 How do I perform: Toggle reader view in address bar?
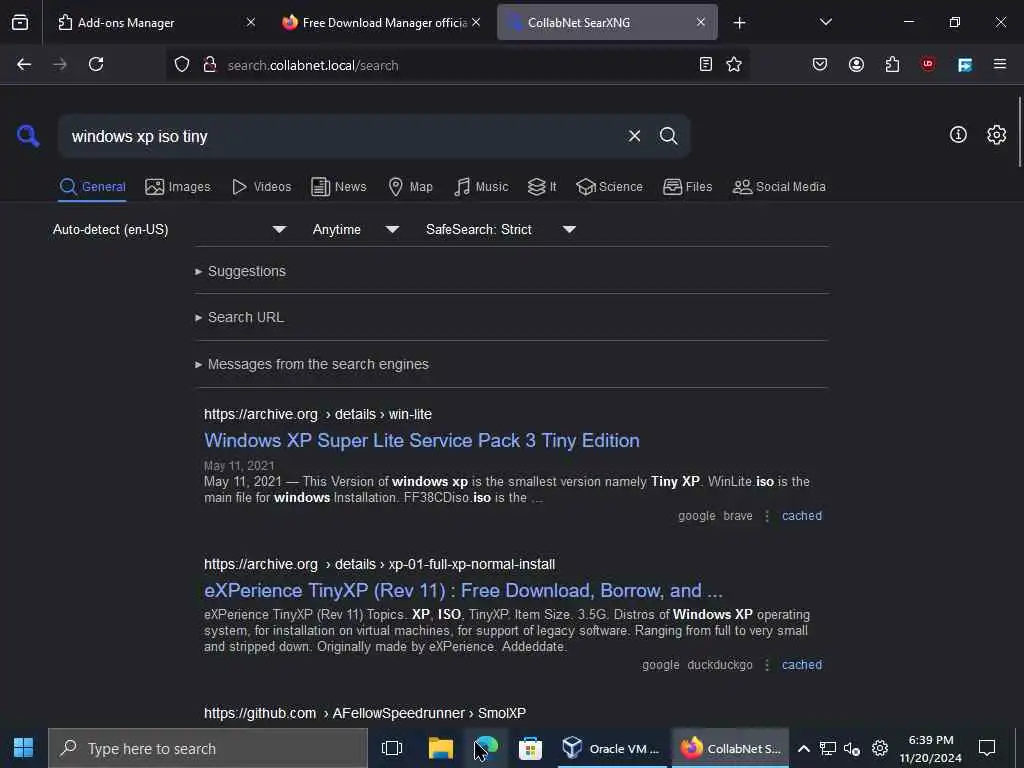(x=705, y=64)
